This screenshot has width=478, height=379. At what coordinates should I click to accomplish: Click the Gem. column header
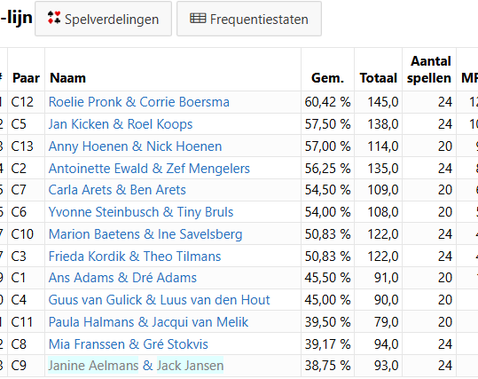point(327,78)
